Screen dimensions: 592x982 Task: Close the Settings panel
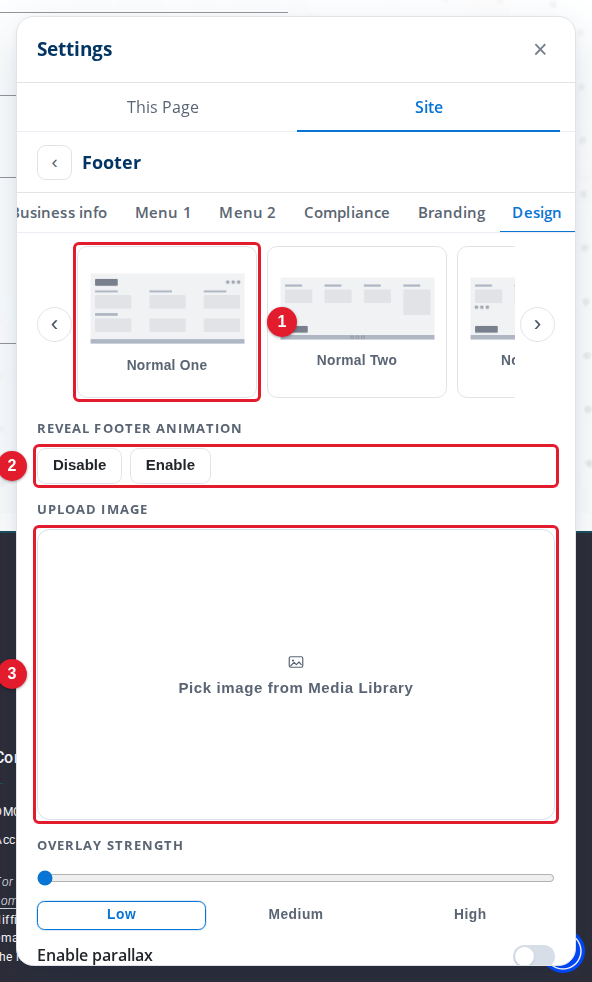[x=540, y=49]
